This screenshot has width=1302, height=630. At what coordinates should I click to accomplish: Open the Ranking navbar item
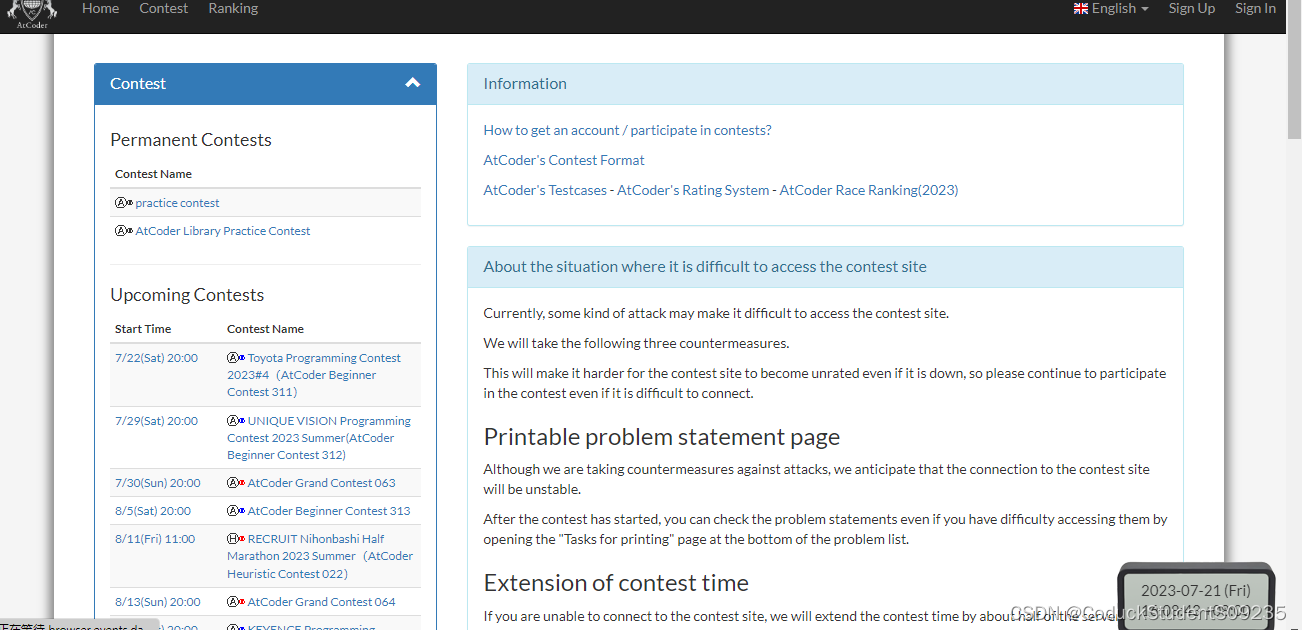pyautogui.click(x=233, y=8)
